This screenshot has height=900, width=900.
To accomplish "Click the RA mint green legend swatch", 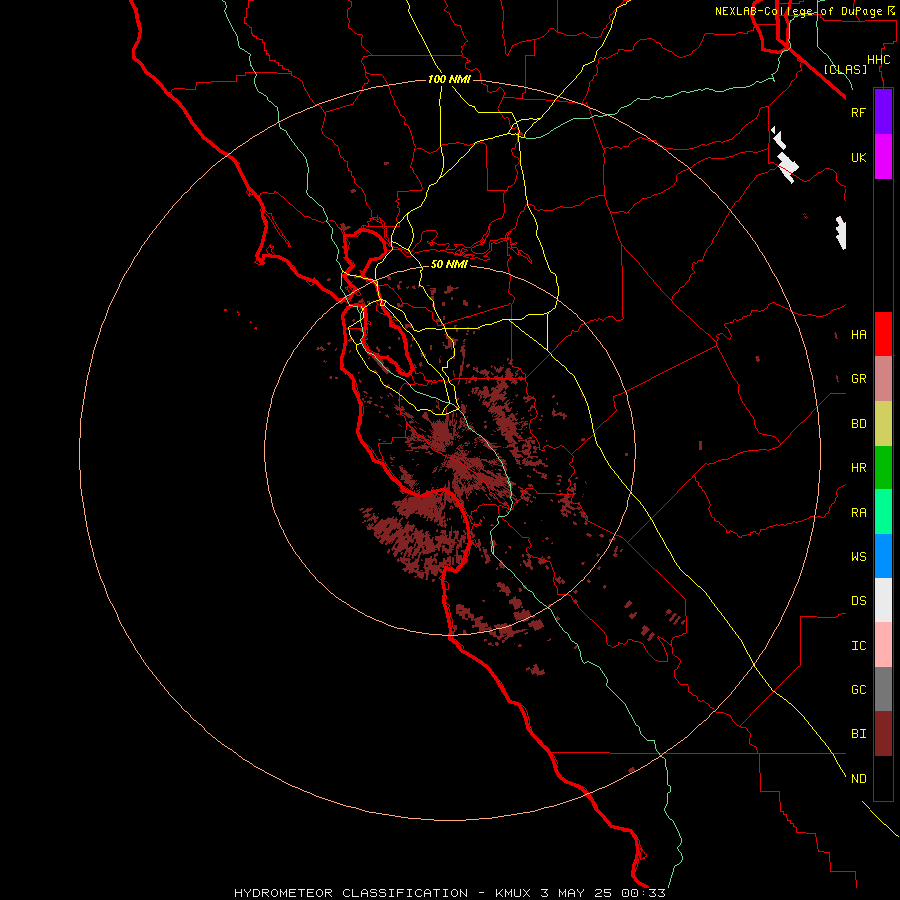I will [883, 512].
